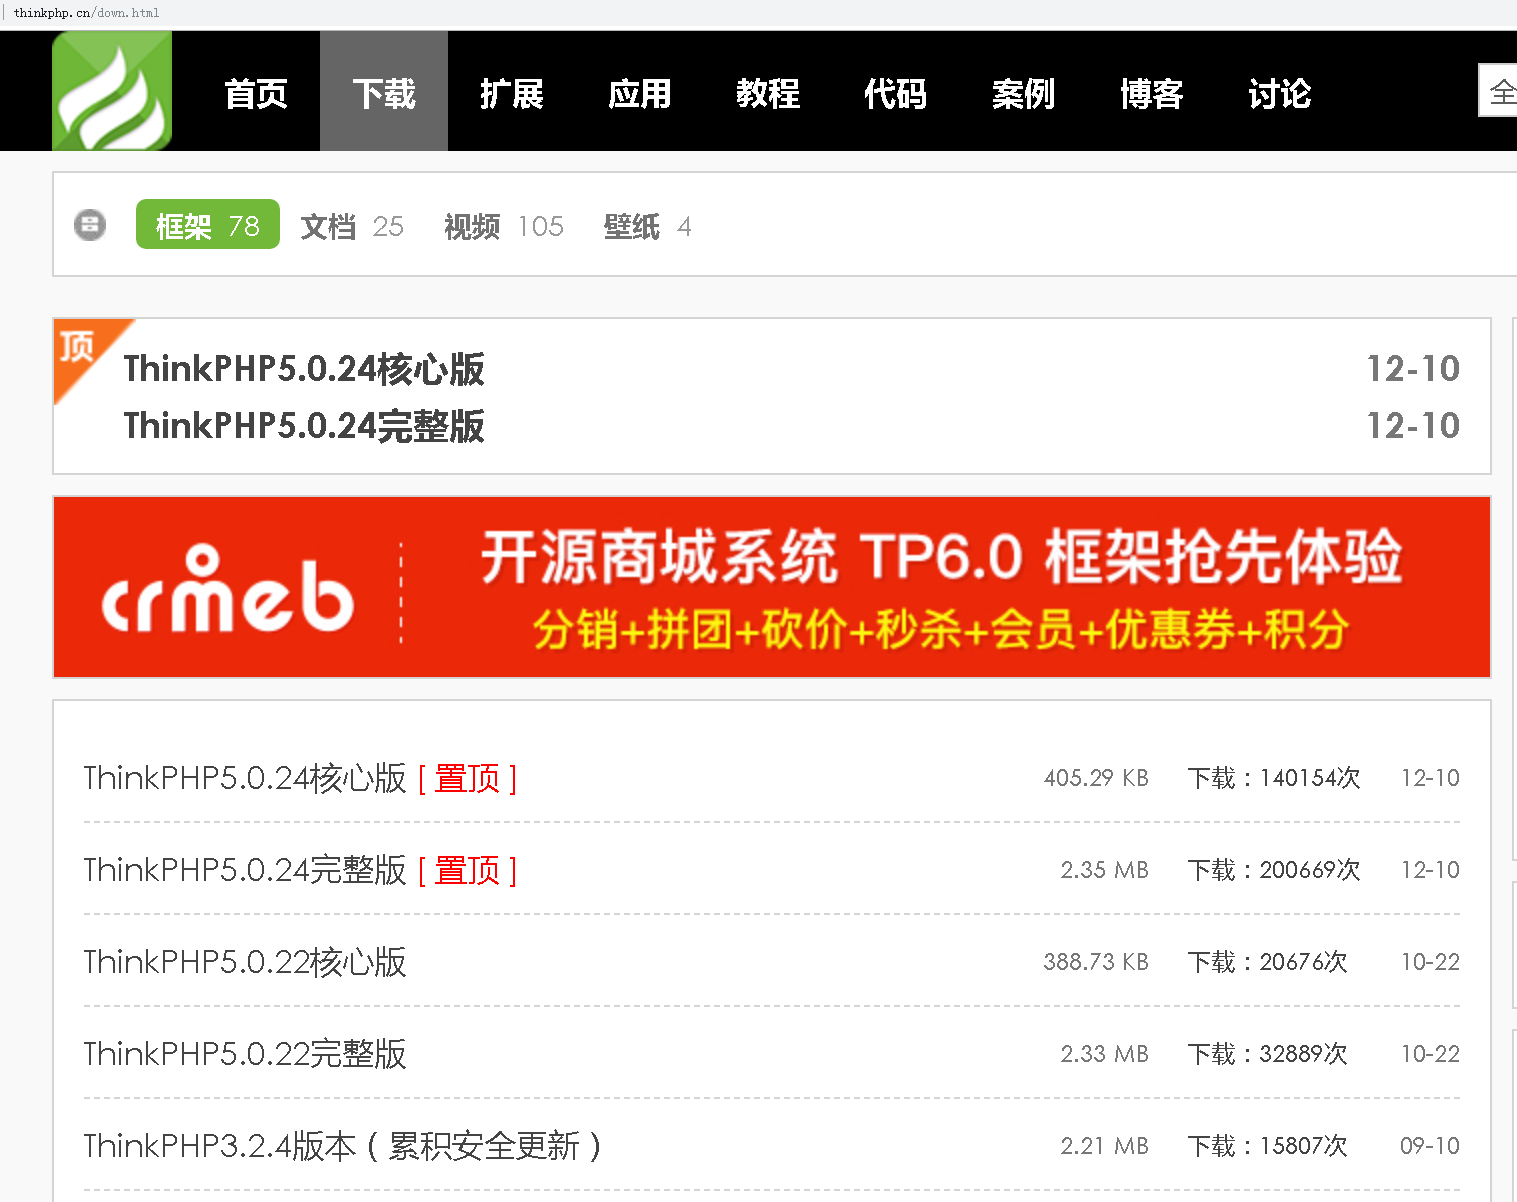The image size is (1517, 1202).
Task: Open ThinkPHP5.0.24核心版 [置顶] list entry
Action: [x=300, y=777]
